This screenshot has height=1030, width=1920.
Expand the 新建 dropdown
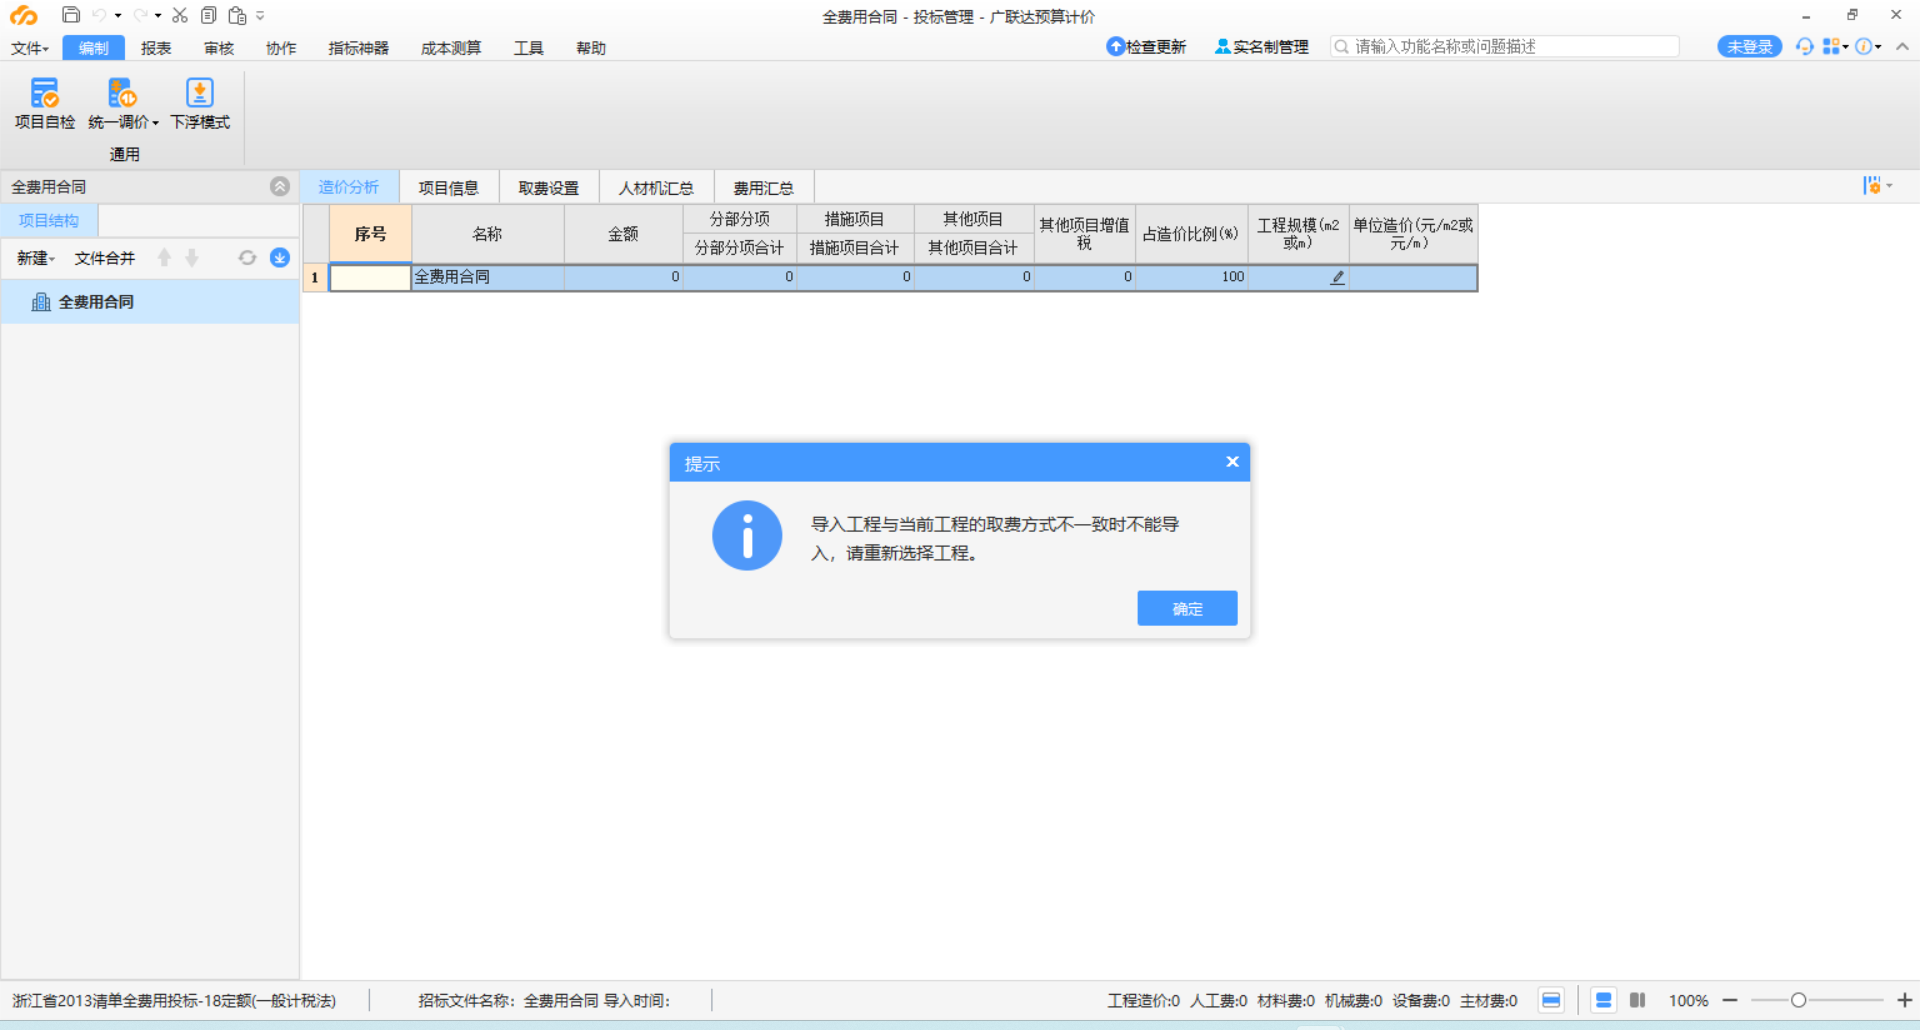[x=36, y=258]
